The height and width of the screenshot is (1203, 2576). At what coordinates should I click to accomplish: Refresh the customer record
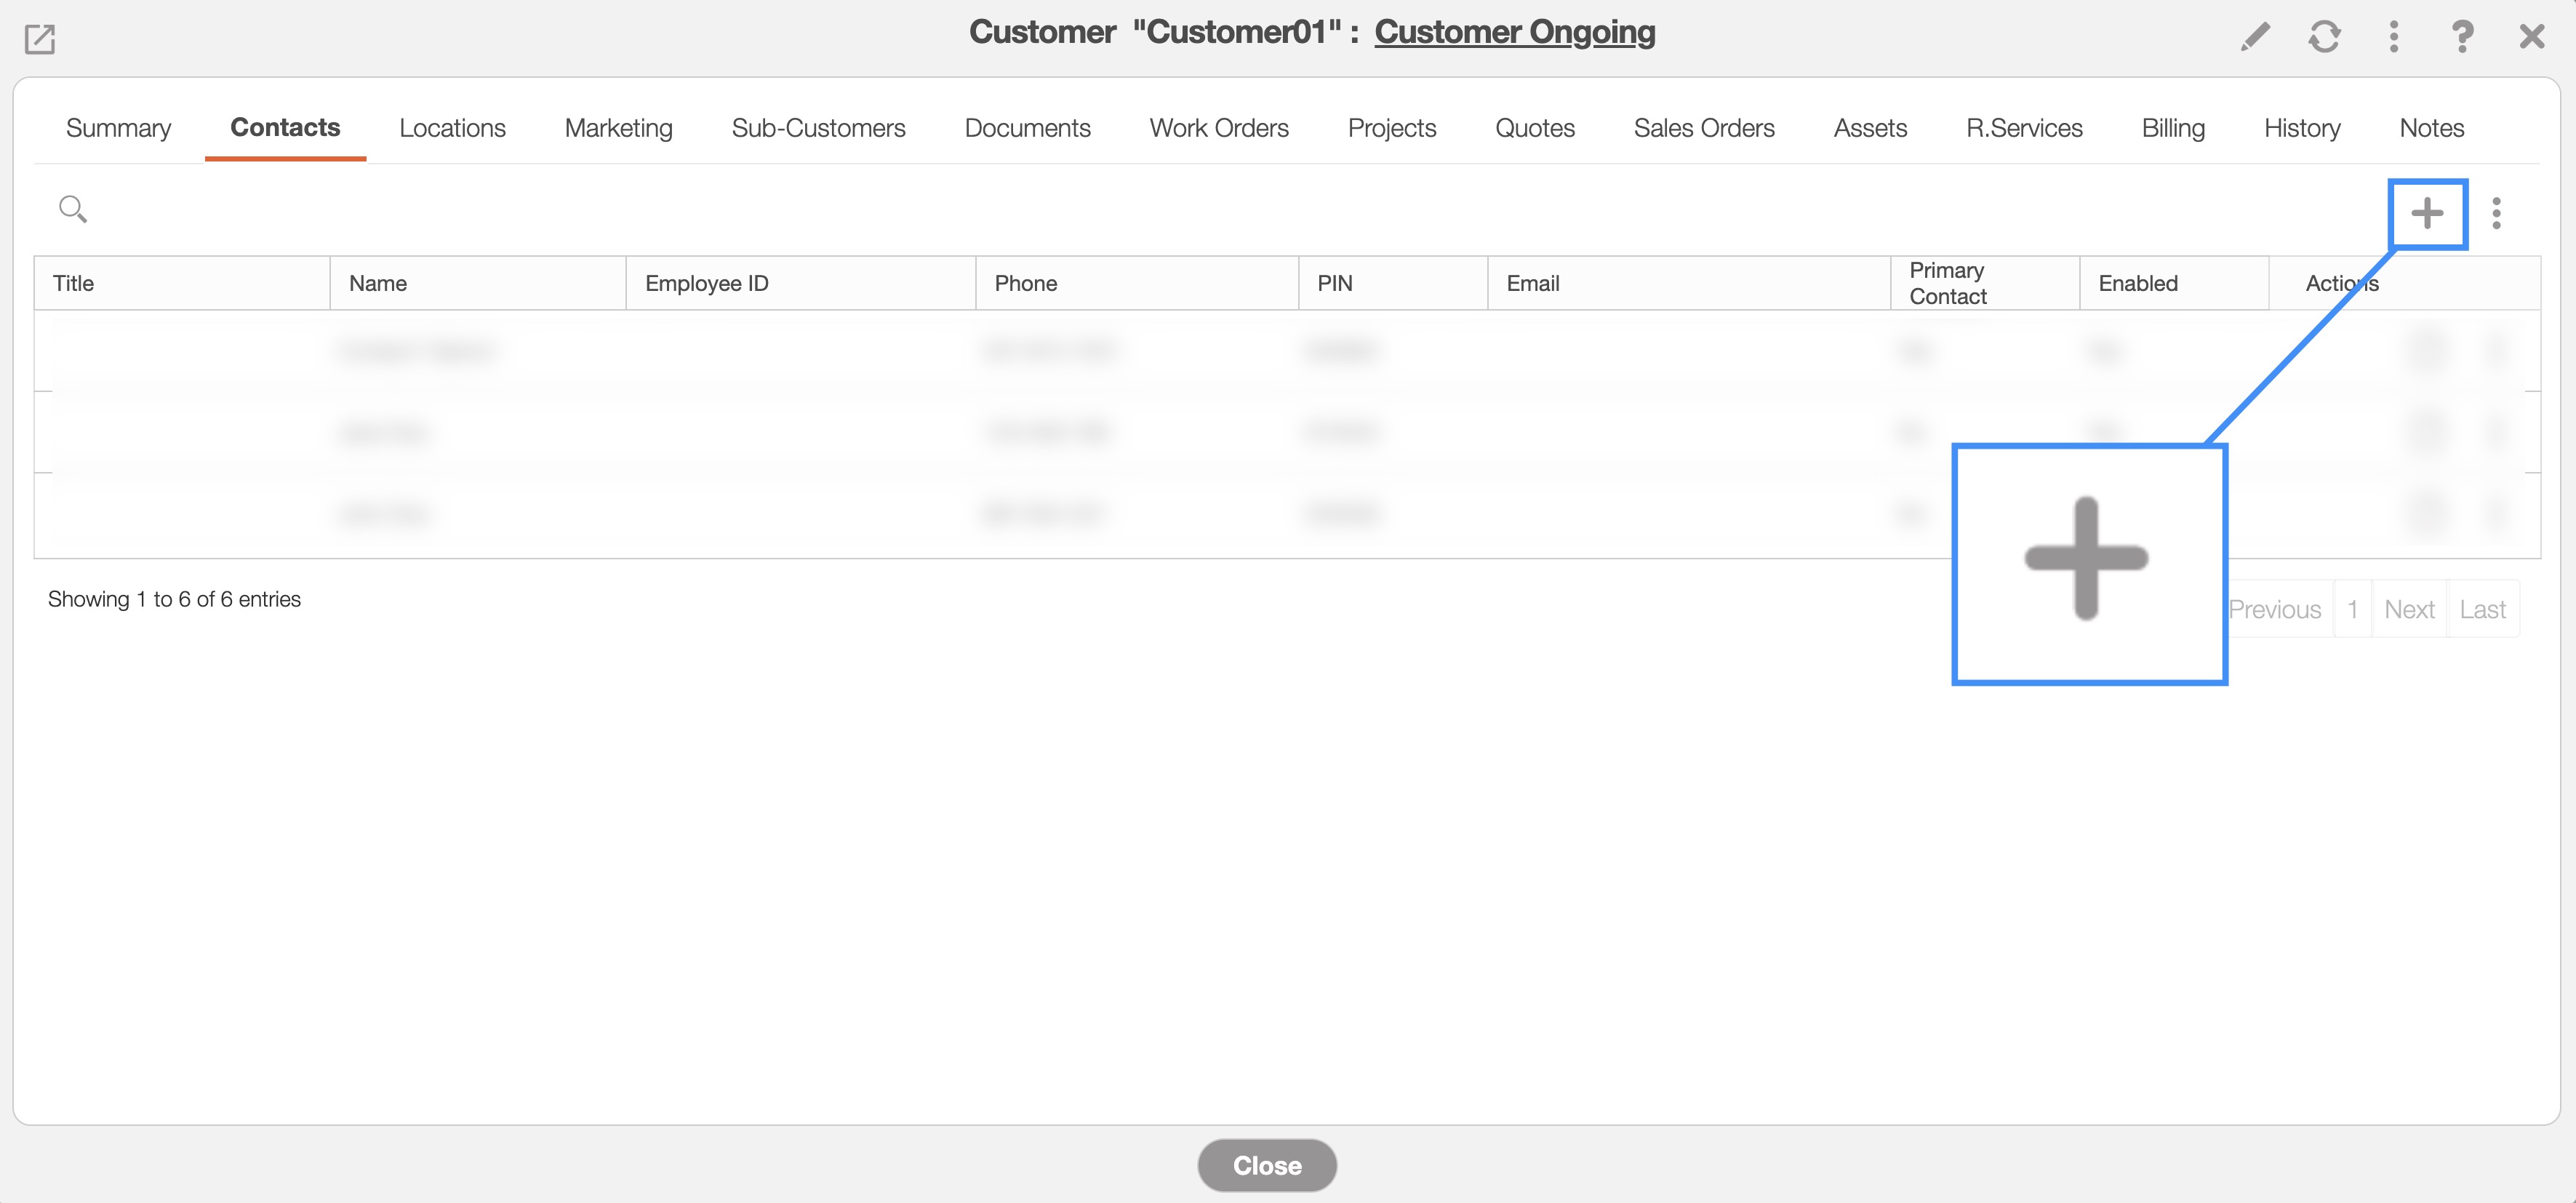[x=2324, y=37]
